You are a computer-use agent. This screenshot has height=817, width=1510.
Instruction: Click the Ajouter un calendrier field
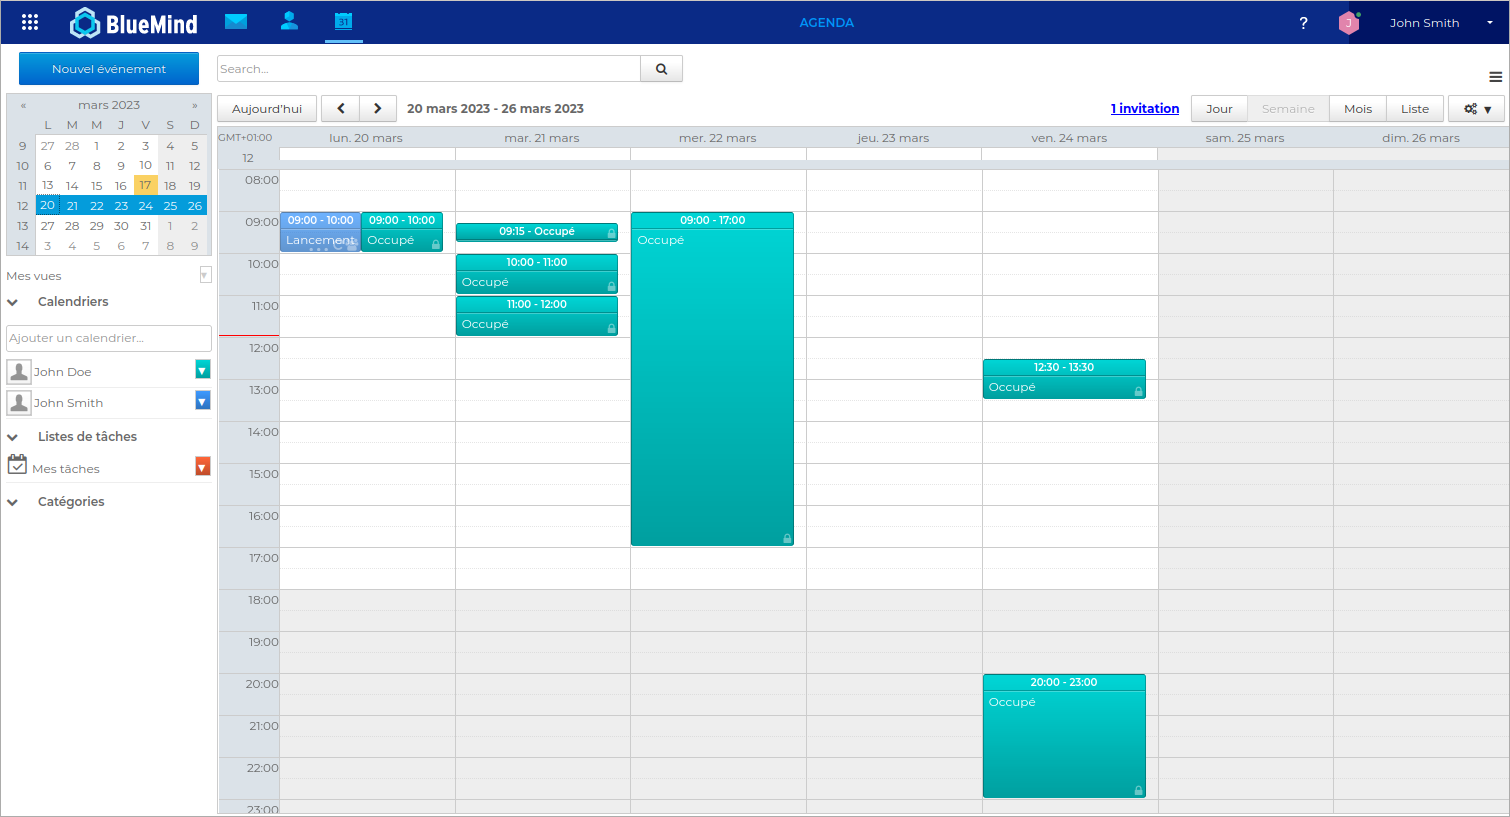(x=108, y=338)
